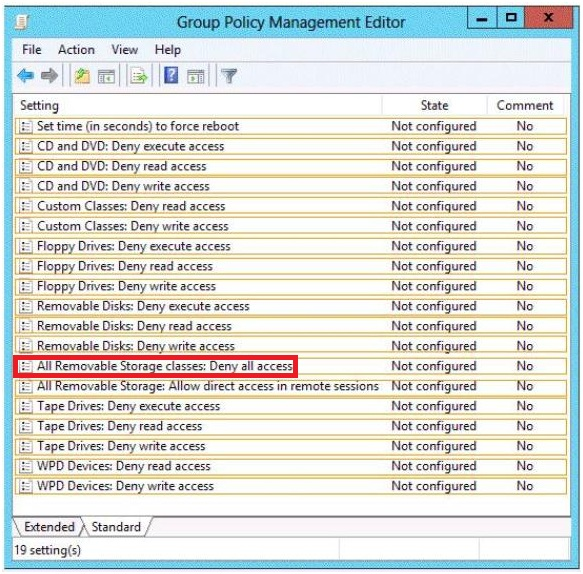
Task: Open the View menu
Action: tap(125, 49)
